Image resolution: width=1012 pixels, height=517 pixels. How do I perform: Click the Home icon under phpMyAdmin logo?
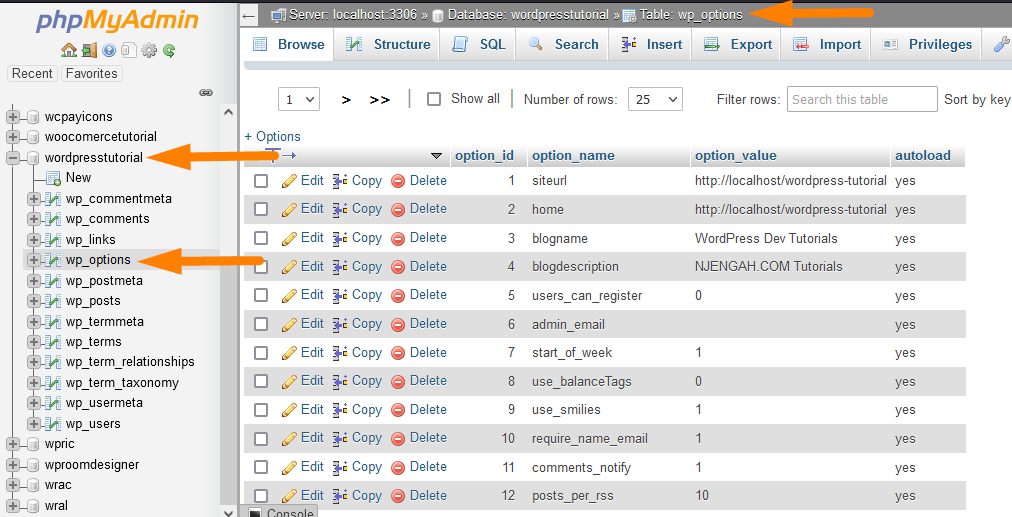(x=68, y=50)
